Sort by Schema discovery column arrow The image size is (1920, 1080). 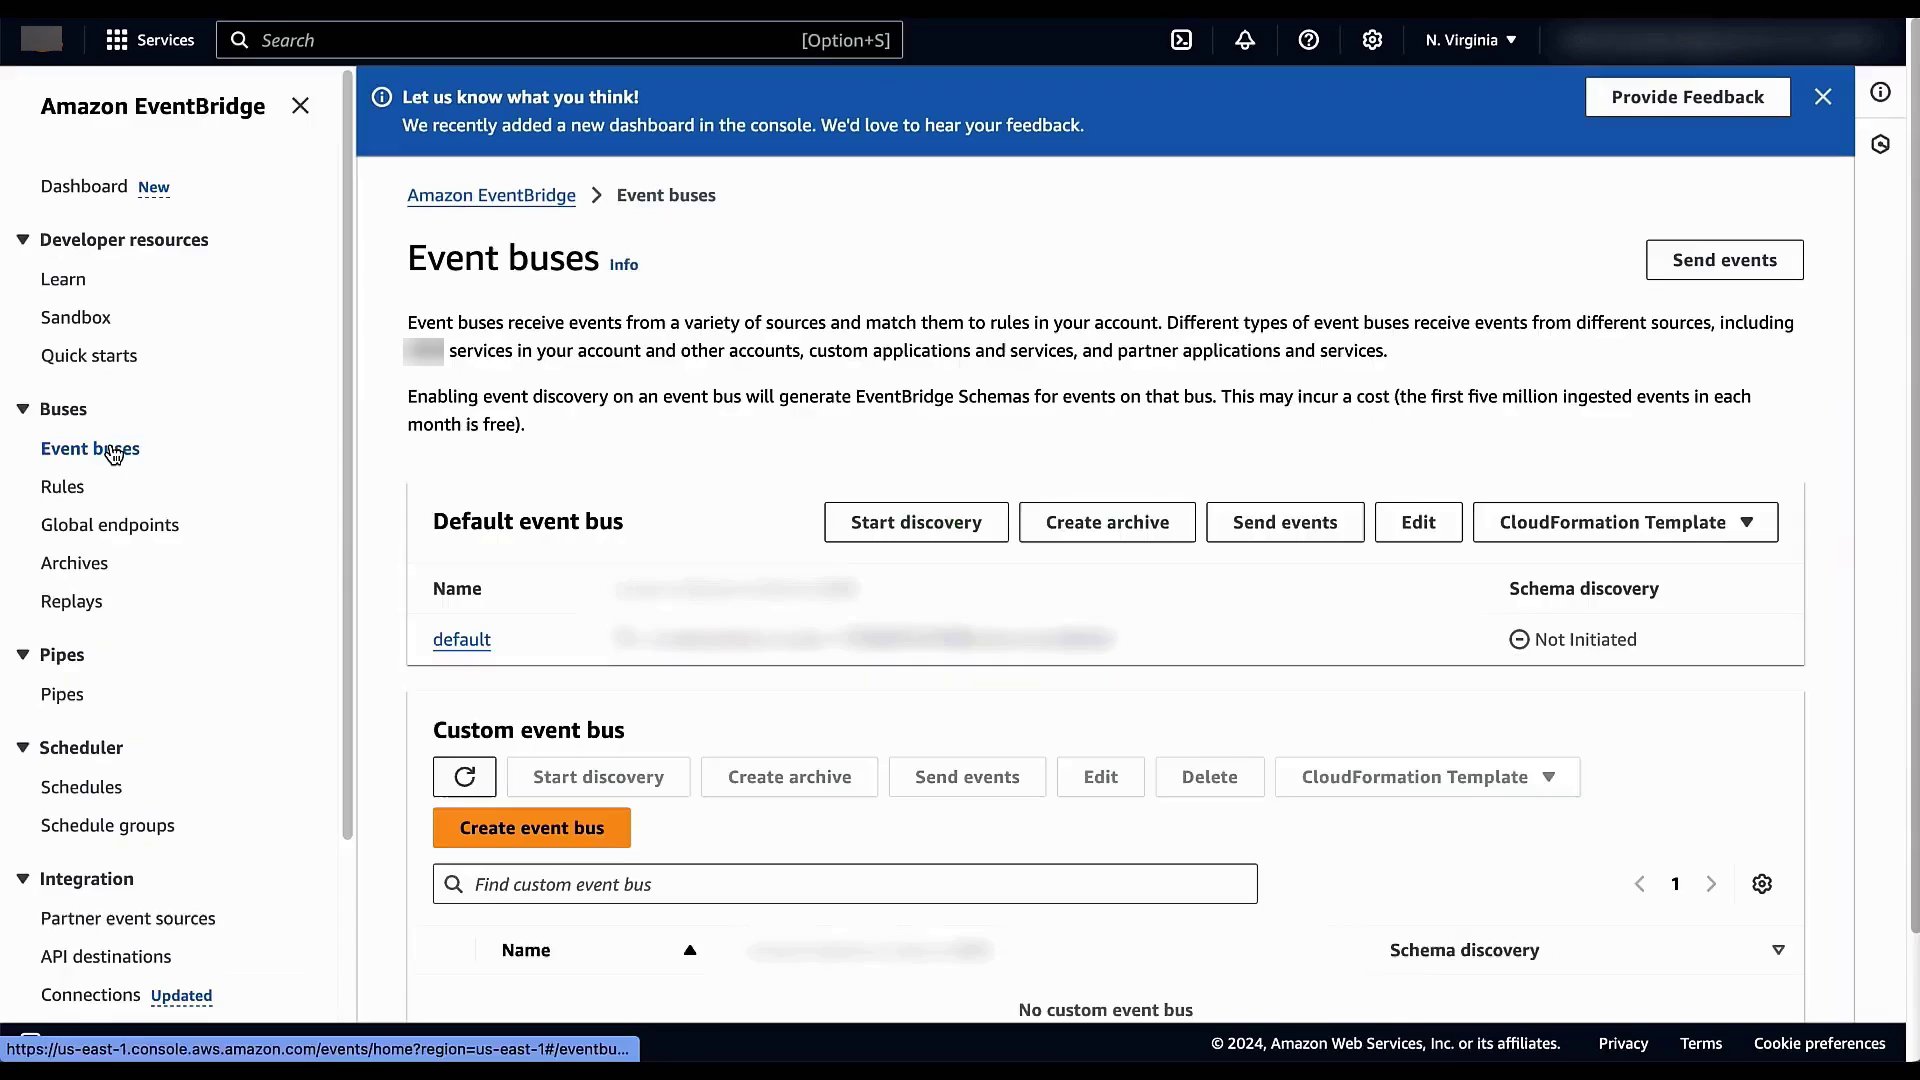pos(1778,950)
